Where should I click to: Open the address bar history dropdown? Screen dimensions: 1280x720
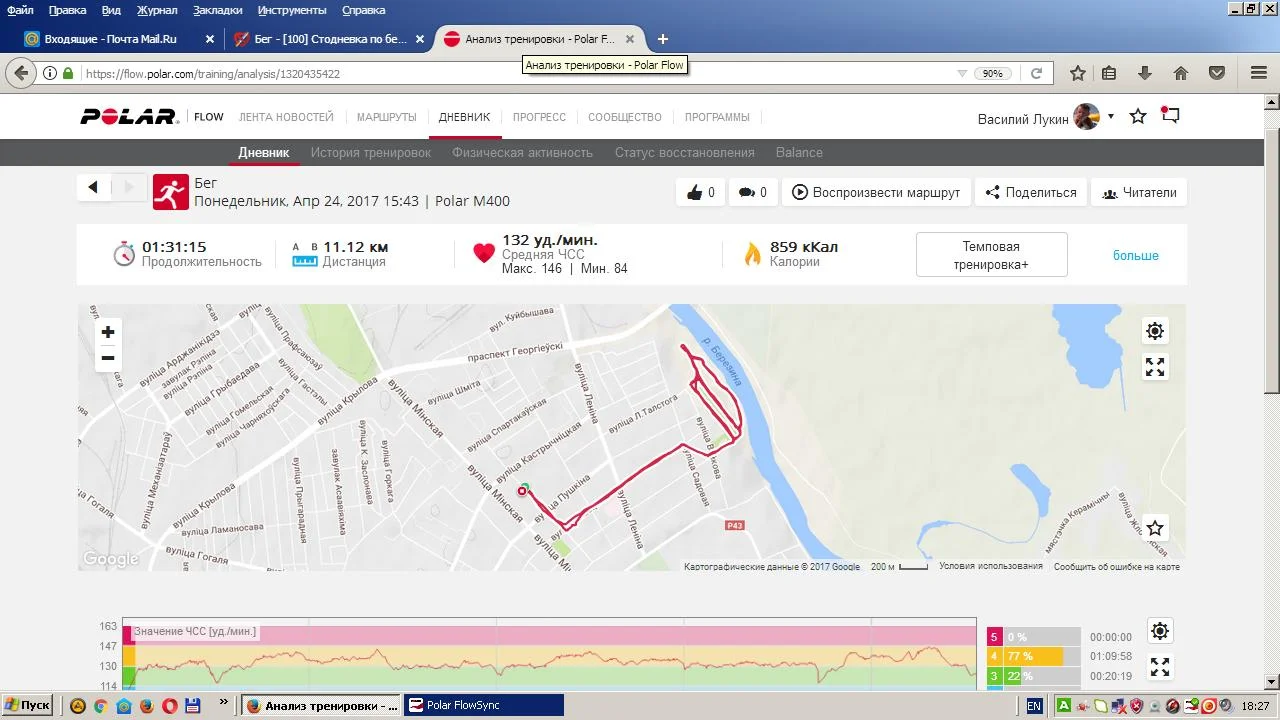click(962, 74)
